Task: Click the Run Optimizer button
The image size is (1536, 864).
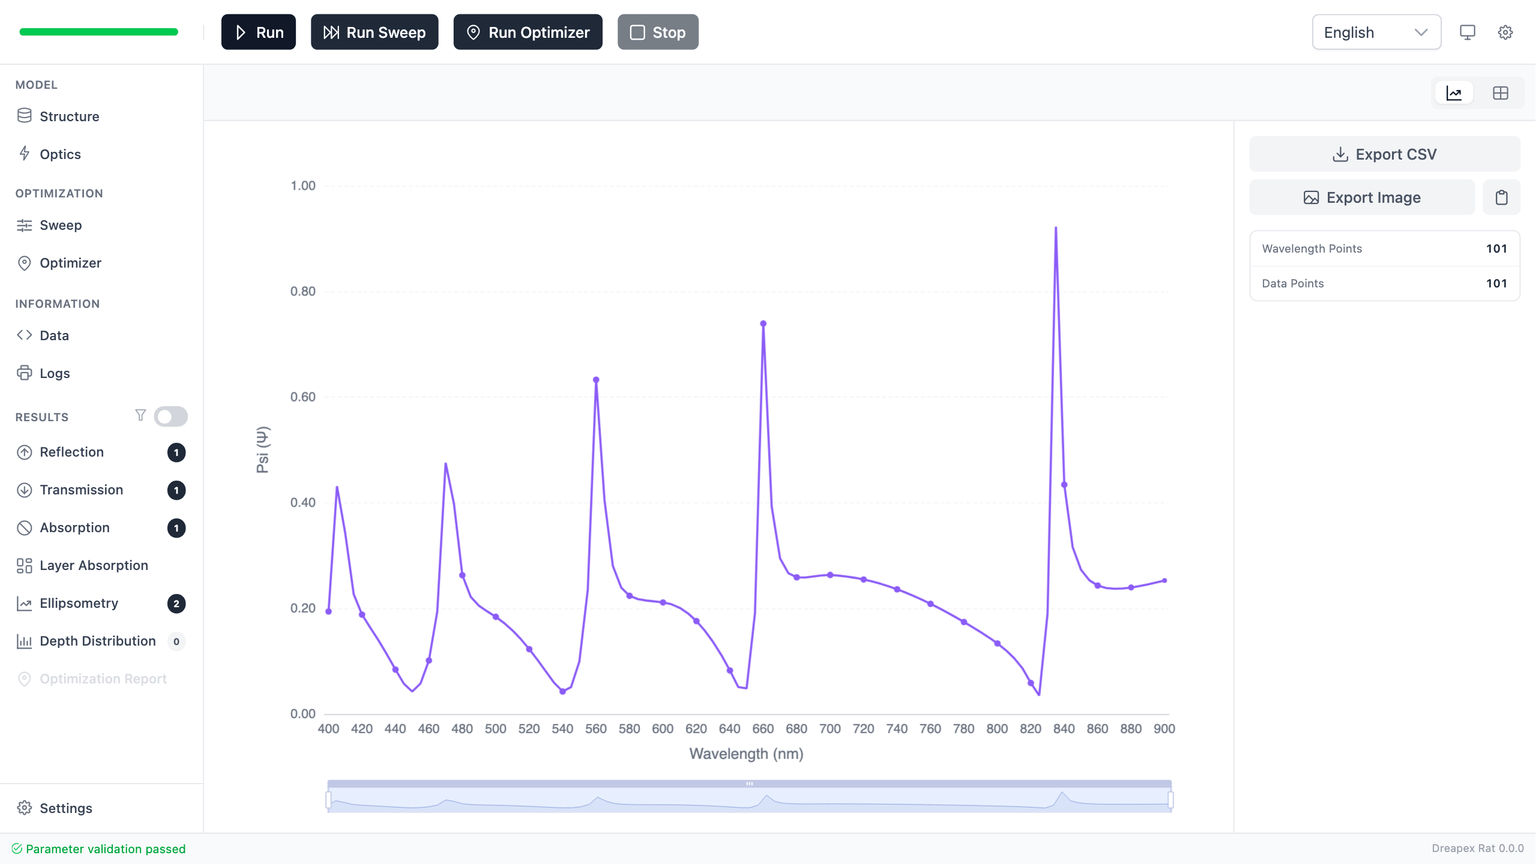Action: (x=527, y=32)
